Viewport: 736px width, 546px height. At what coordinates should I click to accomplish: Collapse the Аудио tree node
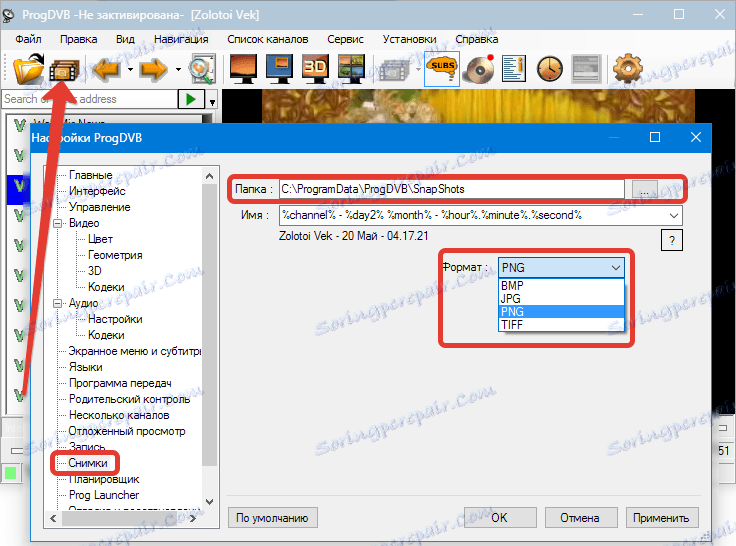pos(58,303)
